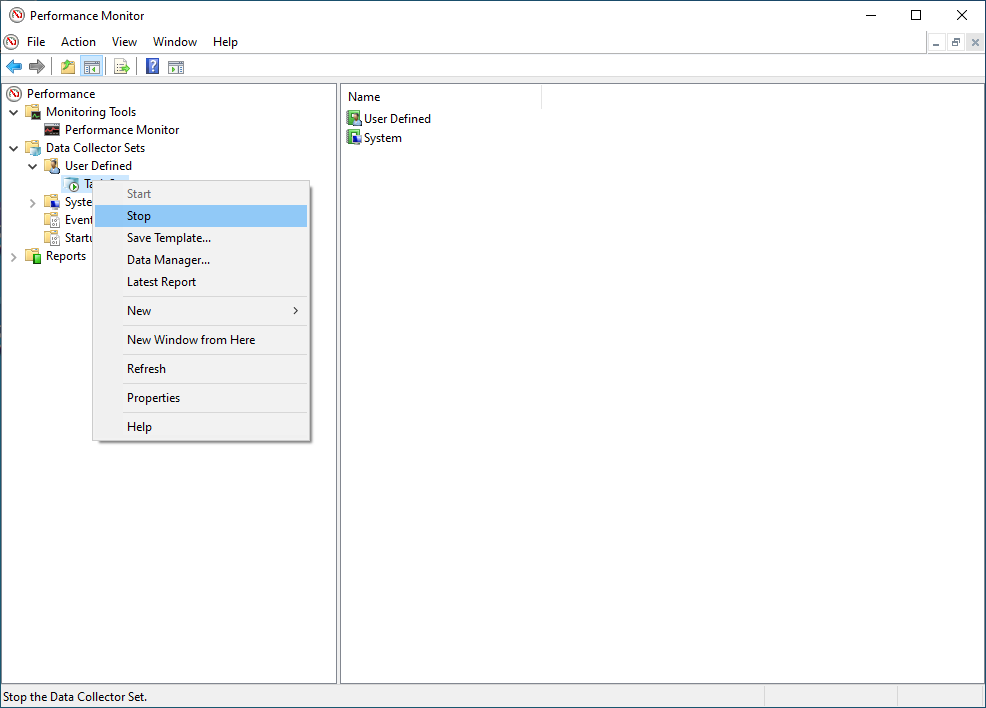The height and width of the screenshot is (708, 986).
Task: Collapse the Data Collector Sets node
Action: pyautogui.click(x=13, y=147)
